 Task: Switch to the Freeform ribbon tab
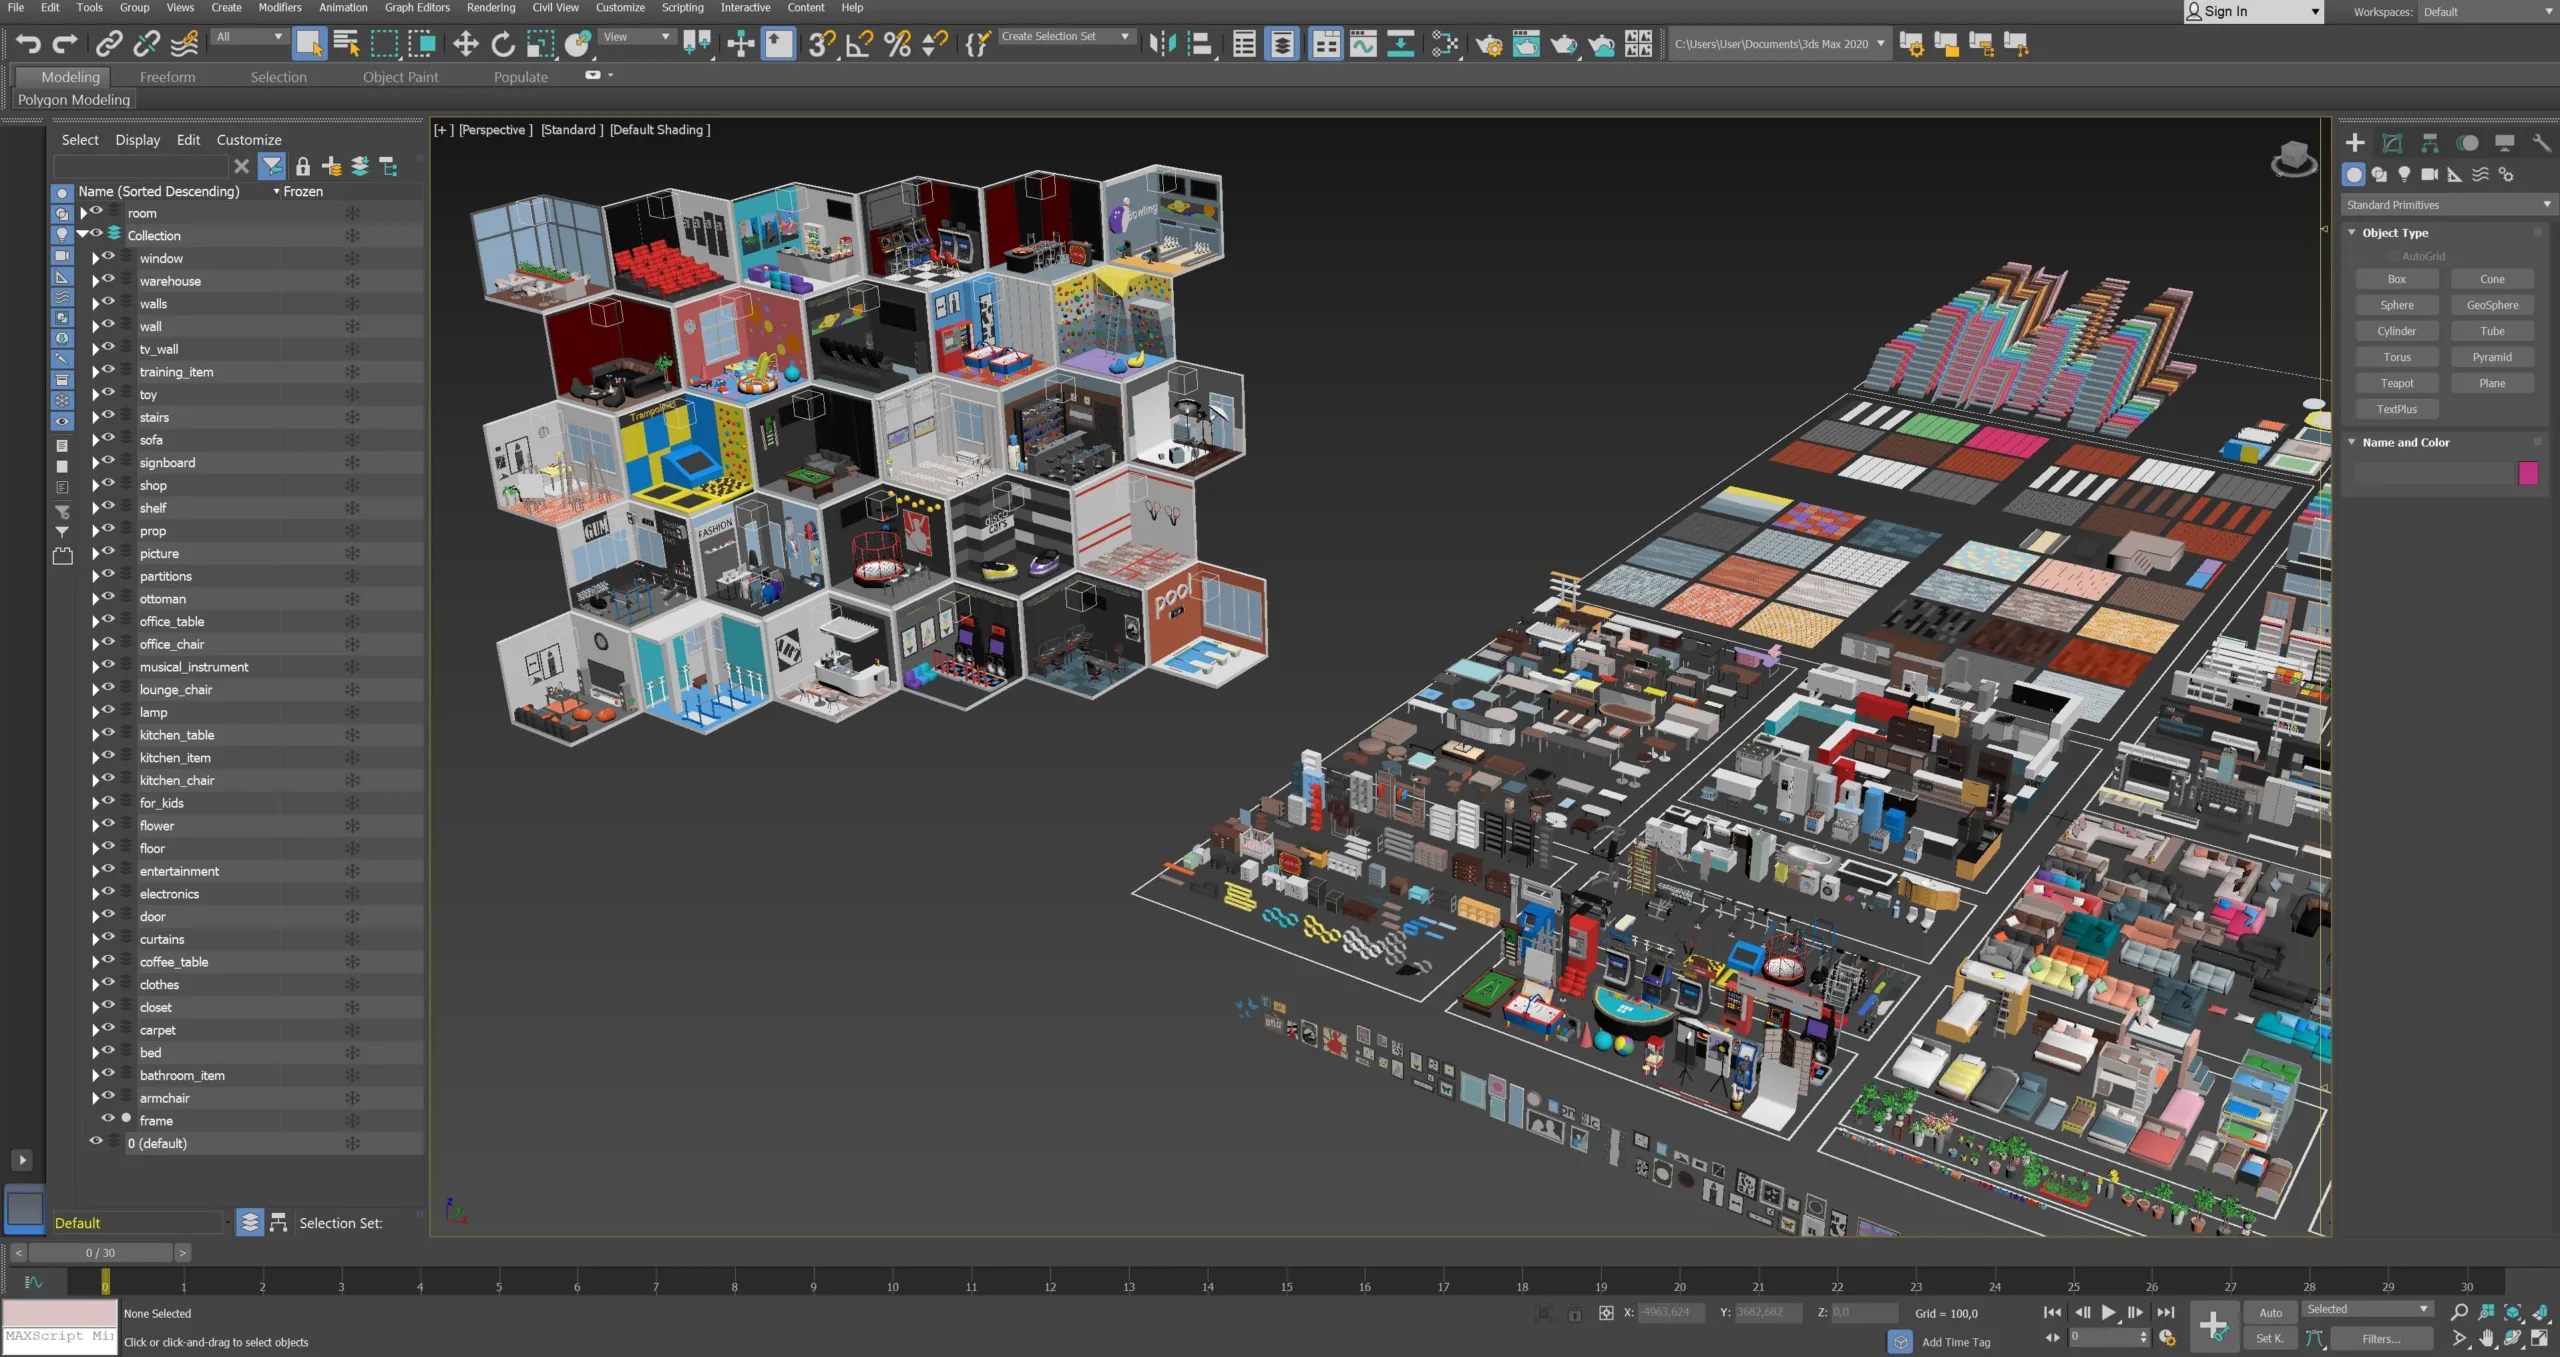click(167, 77)
